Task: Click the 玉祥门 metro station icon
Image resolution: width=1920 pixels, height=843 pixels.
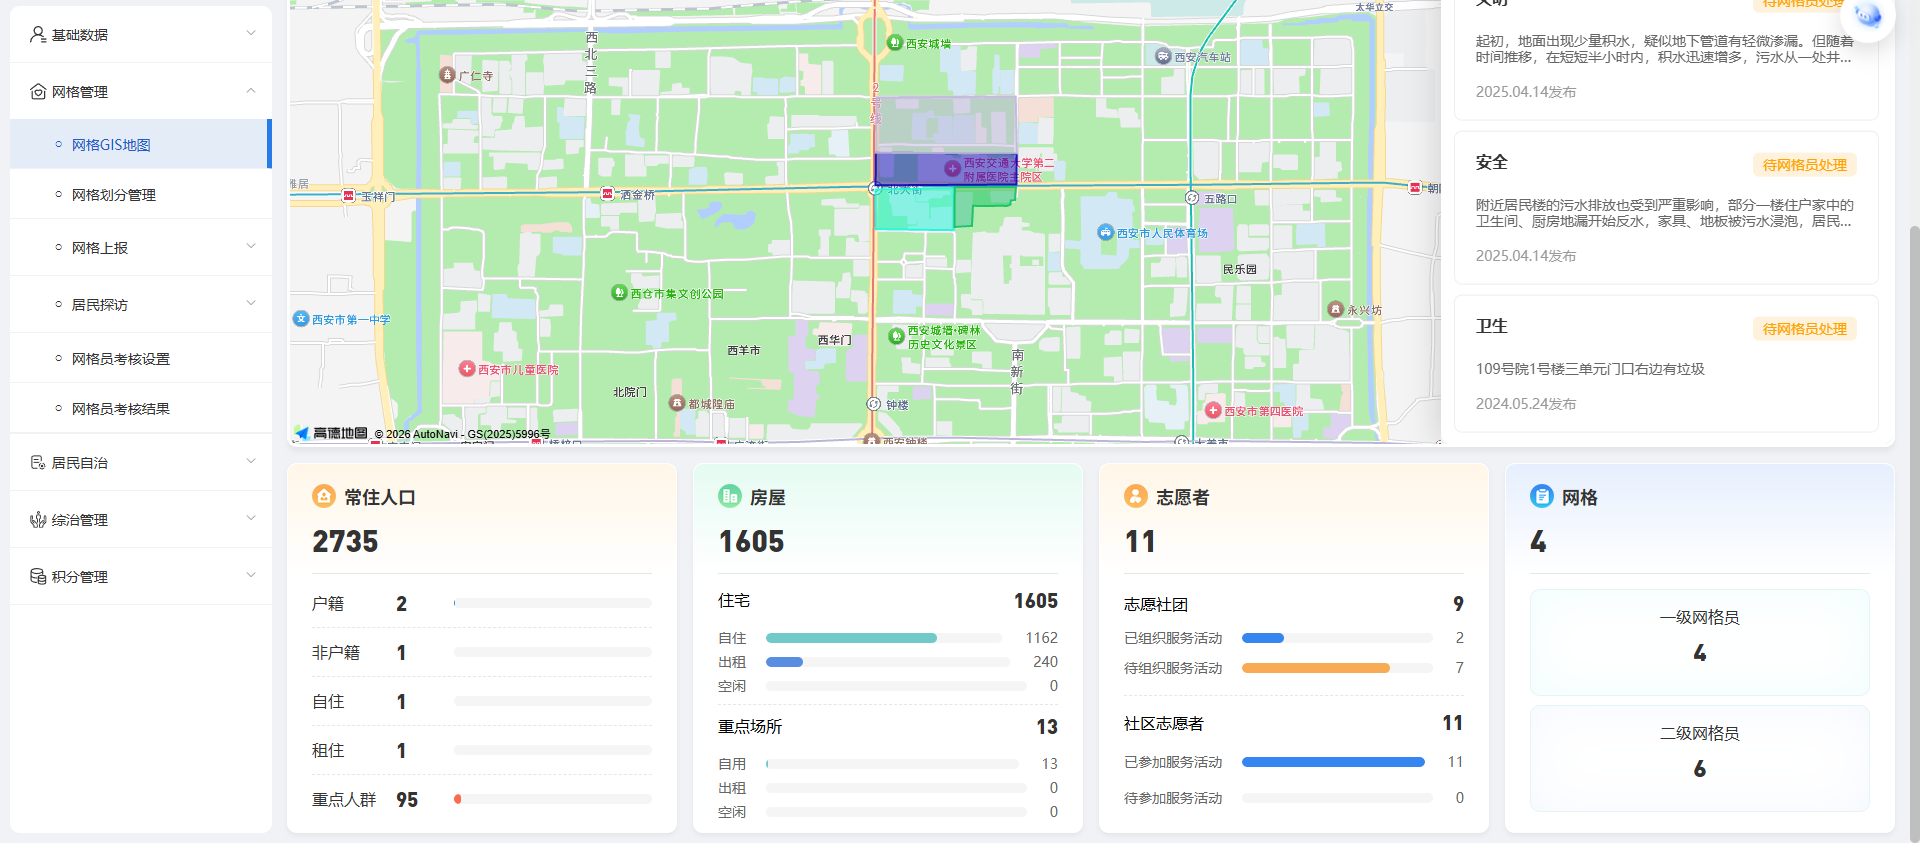Action: pyautogui.click(x=348, y=196)
